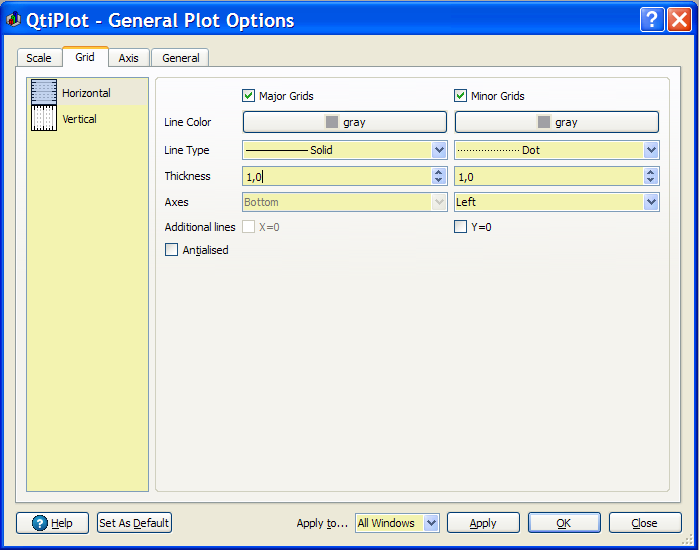This screenshot has width=699, height=550.
Task: Switch to the General tab
Action: 181,58
